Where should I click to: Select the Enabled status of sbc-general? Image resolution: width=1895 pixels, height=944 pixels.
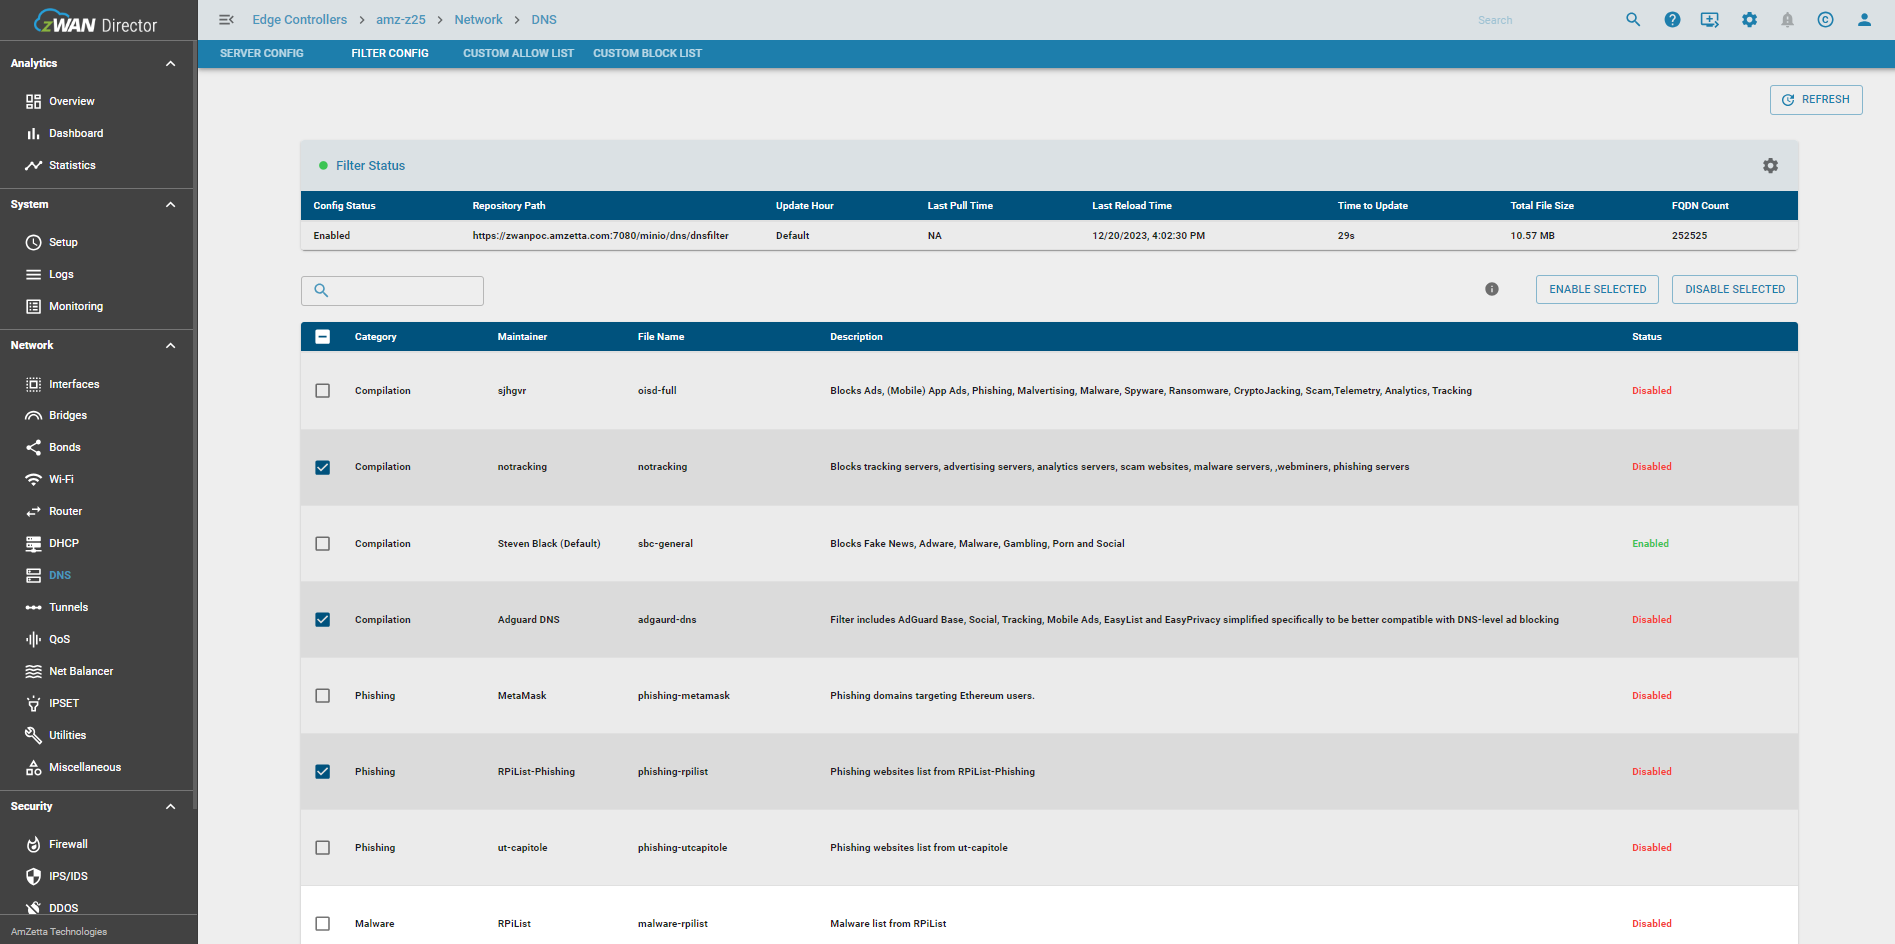tap(1650, 544)
